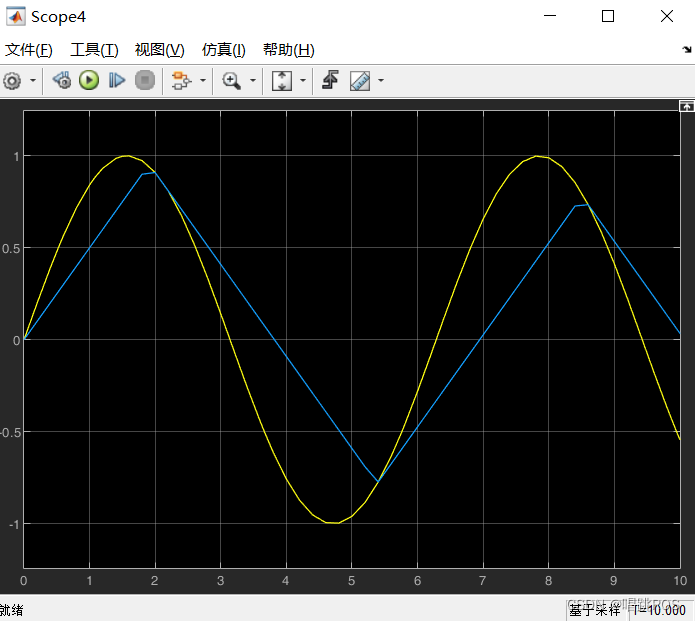Image resolution: width=695 pixels, height=621 pixels.
Task: Open the 帮助(H) menu
Action: pos(289,50)
